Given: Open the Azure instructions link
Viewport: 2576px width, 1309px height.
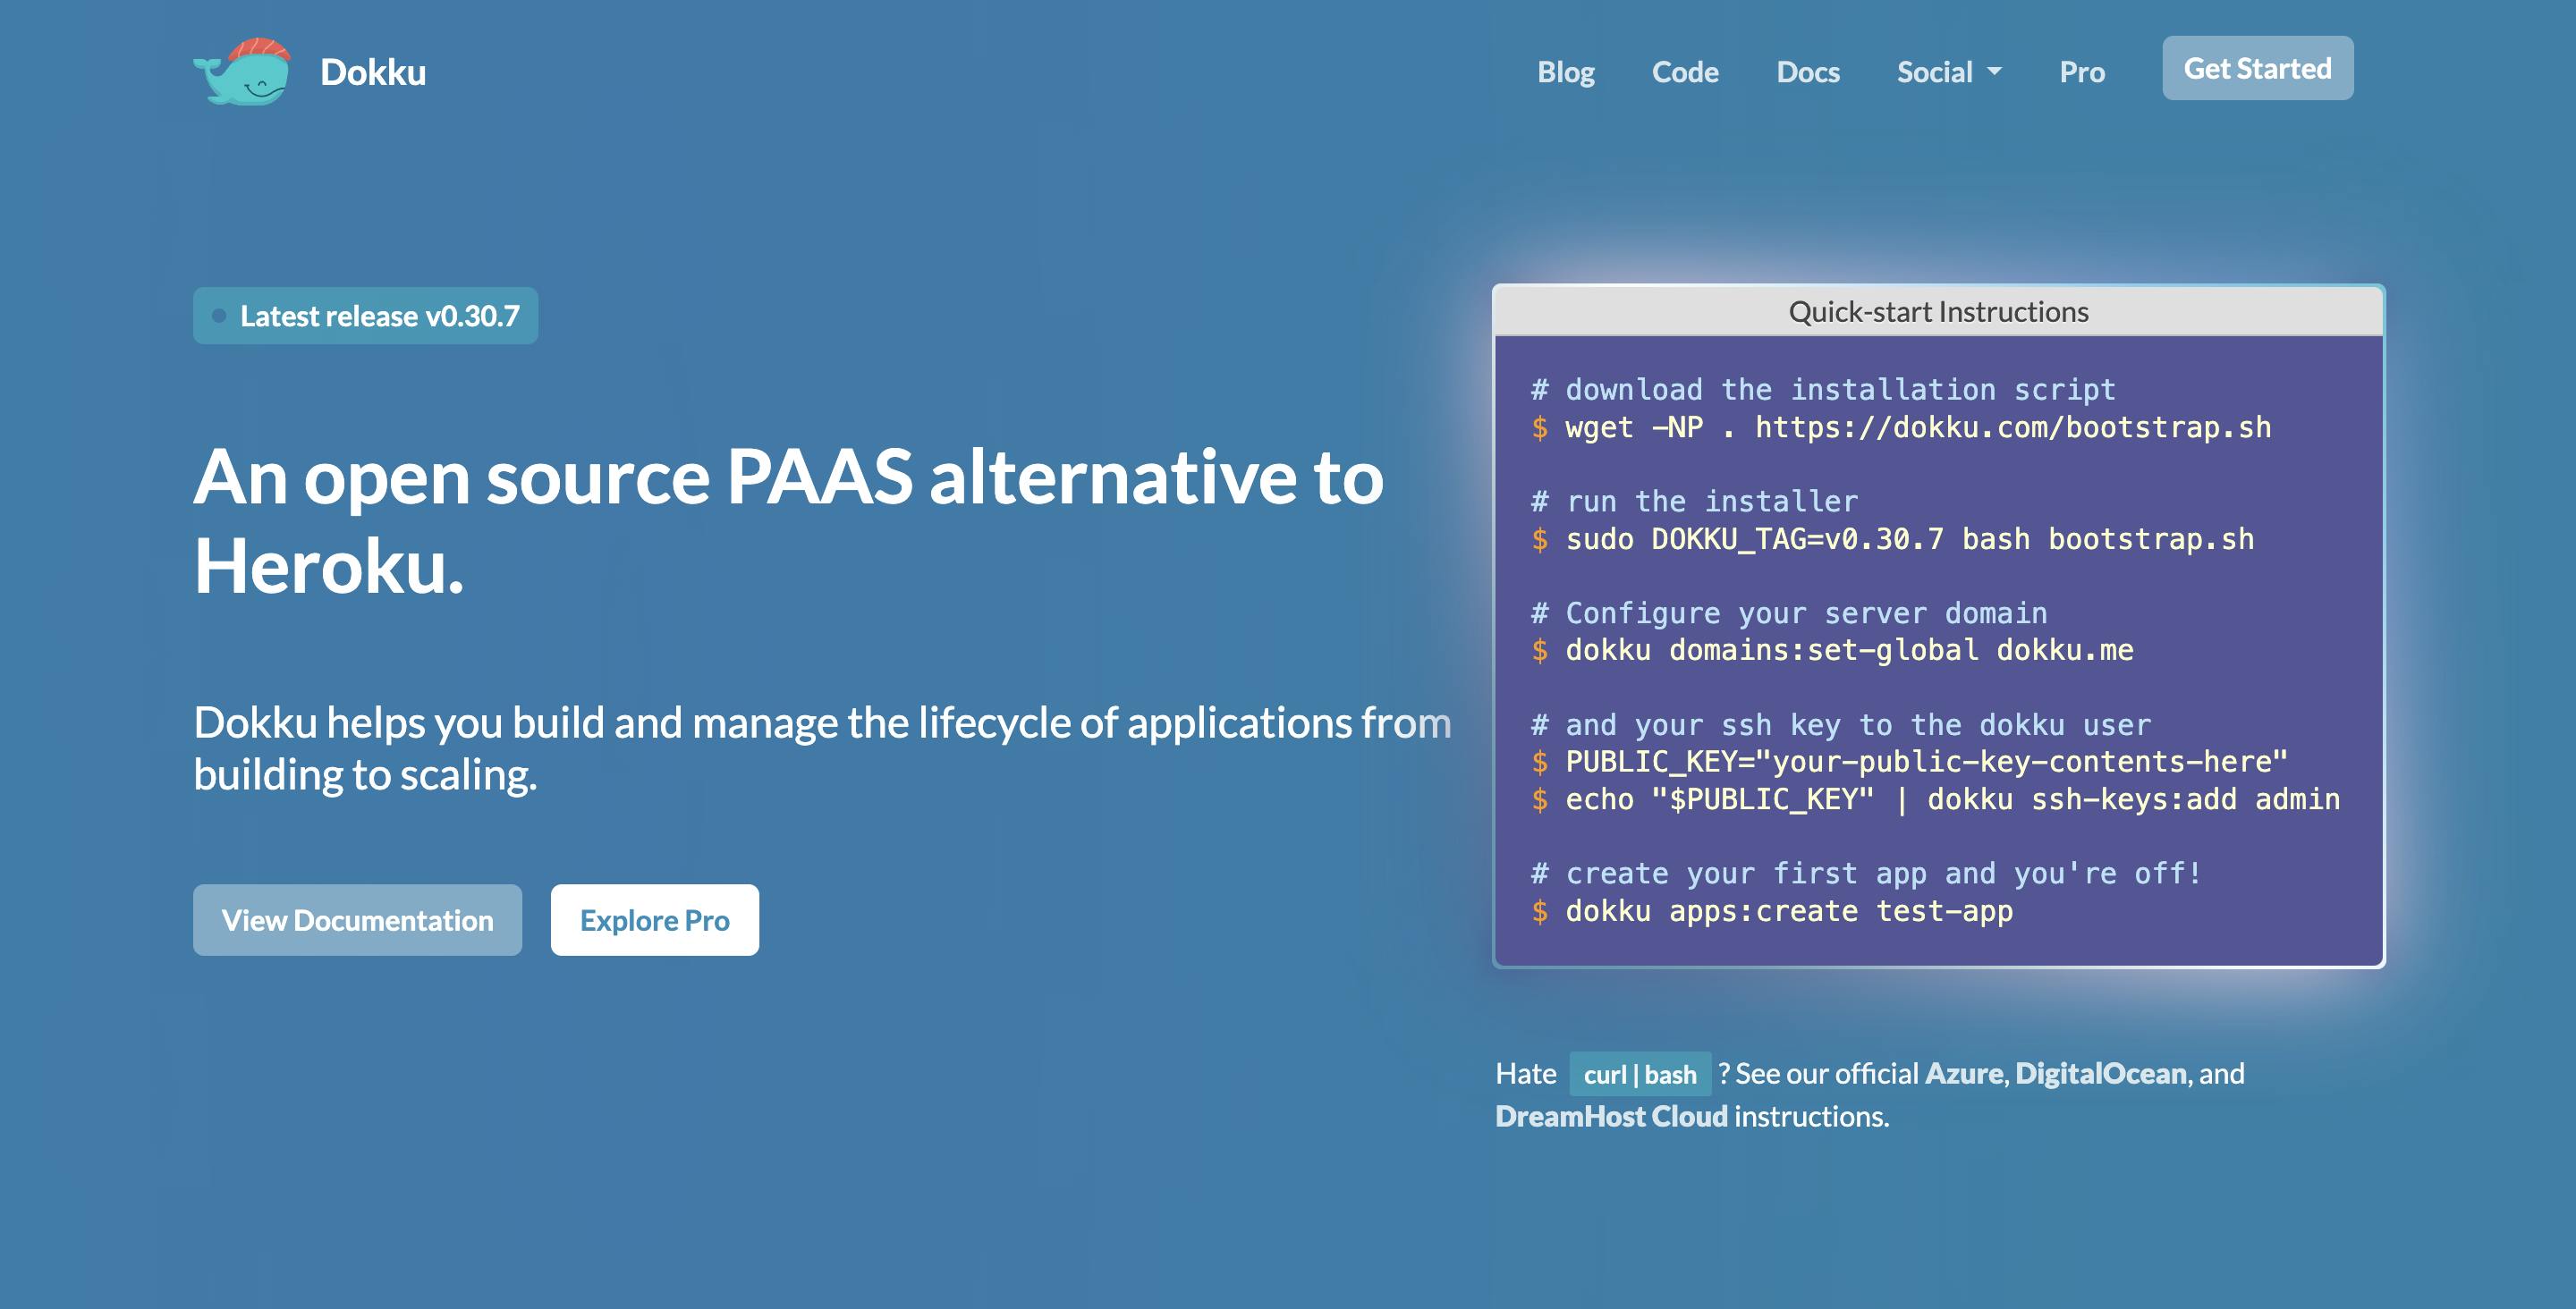Looking at the screenshot, I should tap(1963, 1074).
